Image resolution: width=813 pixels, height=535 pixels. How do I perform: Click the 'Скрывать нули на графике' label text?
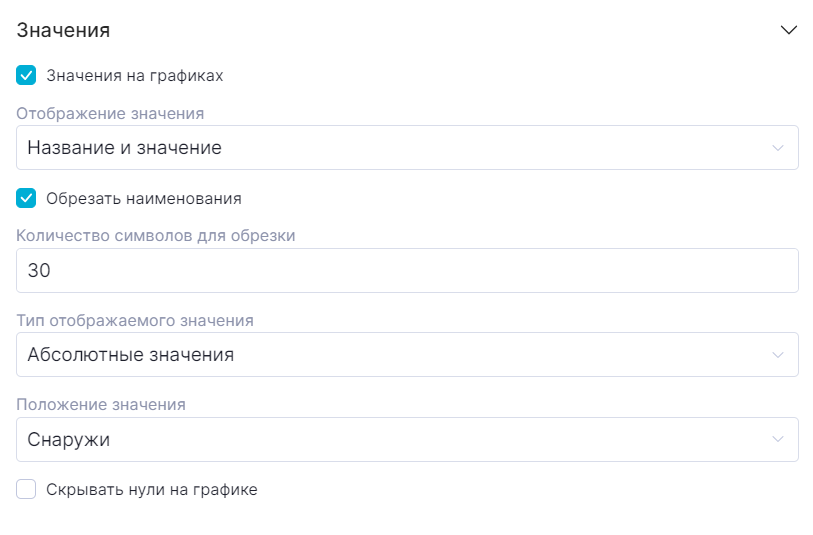[151, 489]
